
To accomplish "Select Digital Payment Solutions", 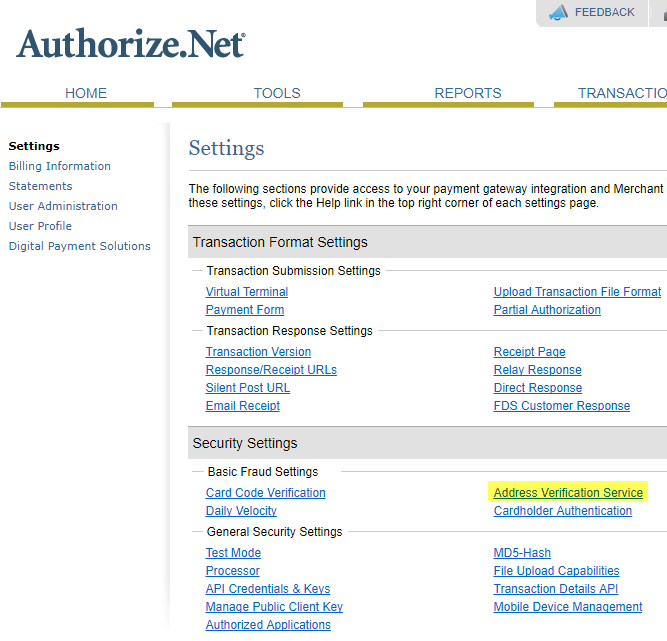I will click(80, 246).
